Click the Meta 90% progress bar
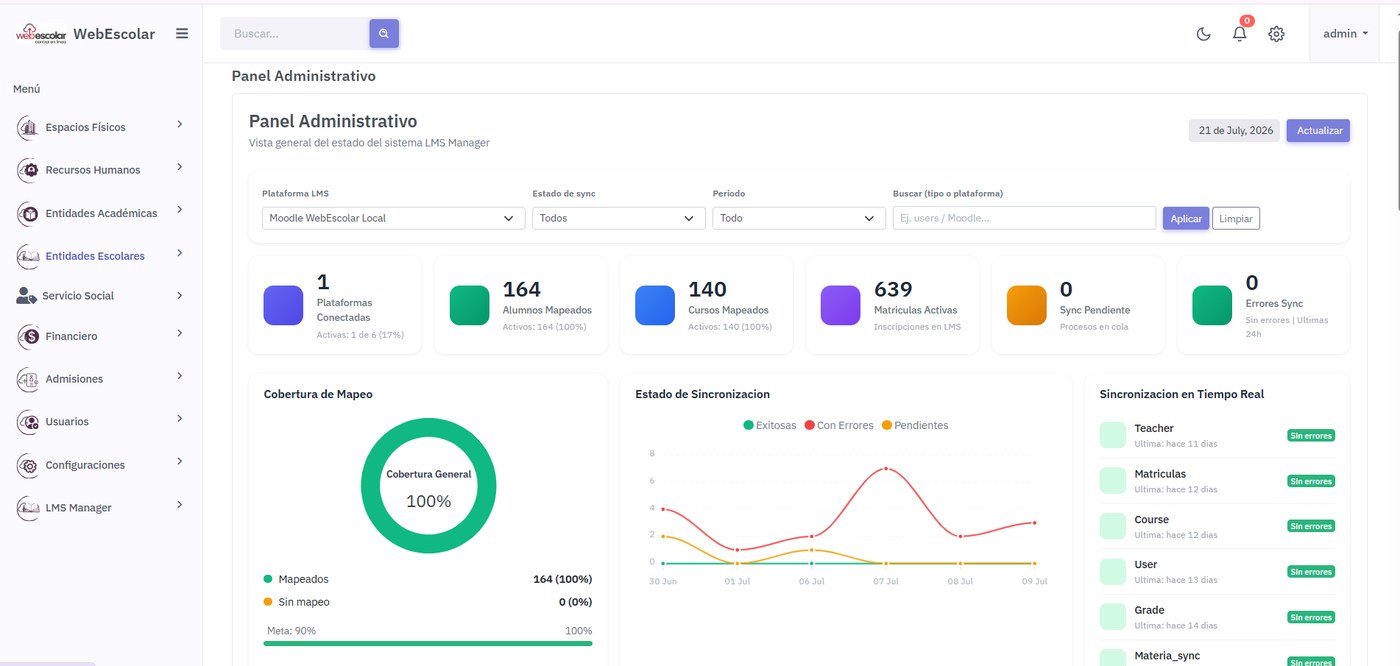This screenshot has width=1400, height=666. click(x=428, y=643)
